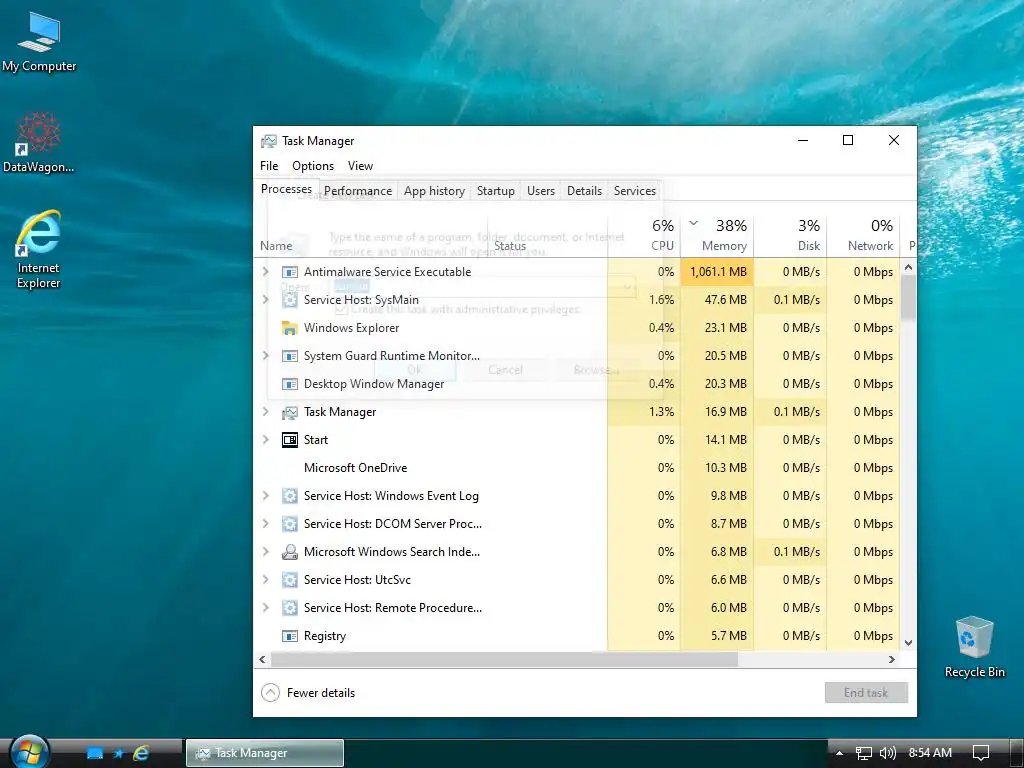Click the Registry process icon
Viewport: 1024px width, 768px height.
[289, 636]
